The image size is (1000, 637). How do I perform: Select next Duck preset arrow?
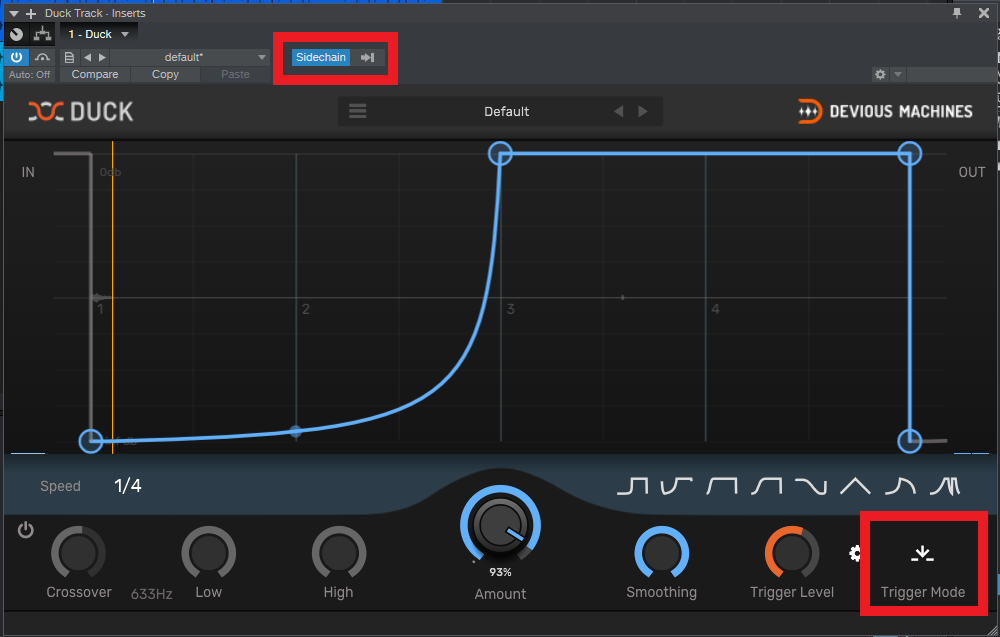pyautogui.click(x=643, y=112)
